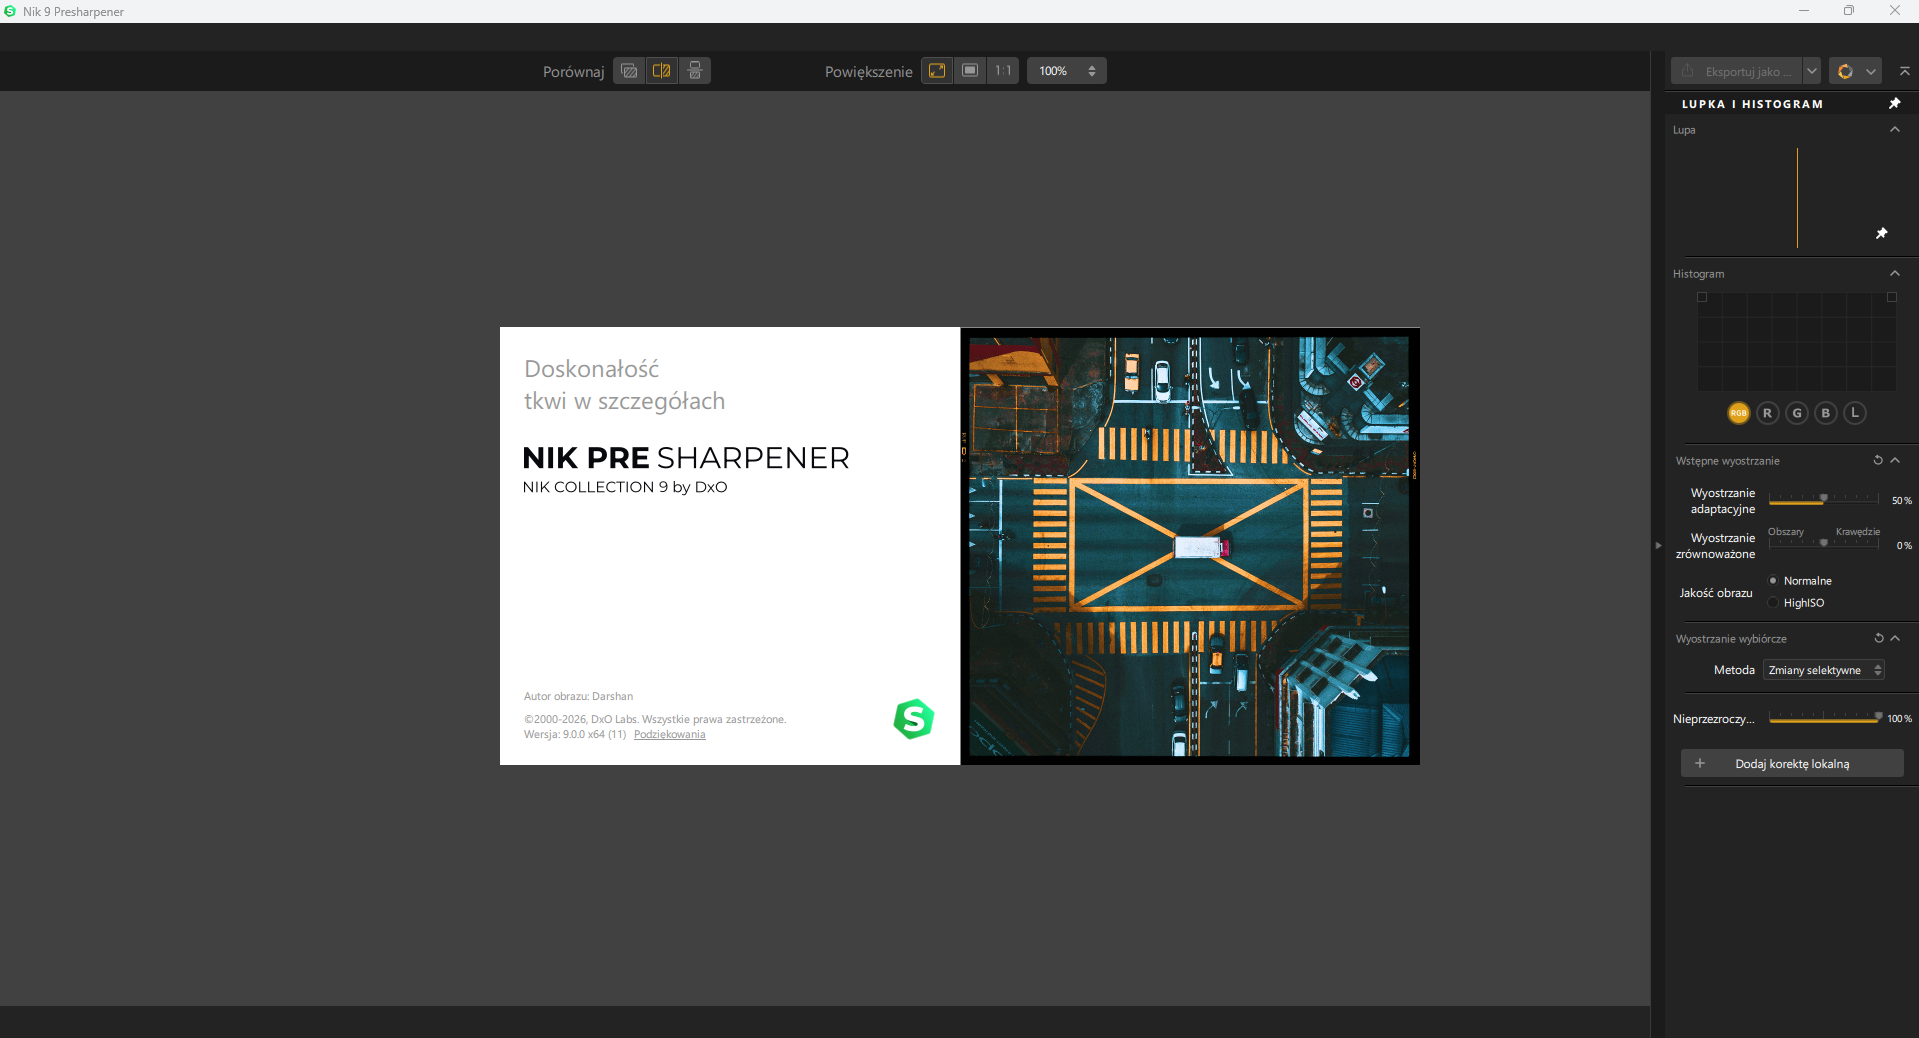Click the 100 % opacity value
Screen dimensions: 1919x1038
click(x=1899, y=719)
